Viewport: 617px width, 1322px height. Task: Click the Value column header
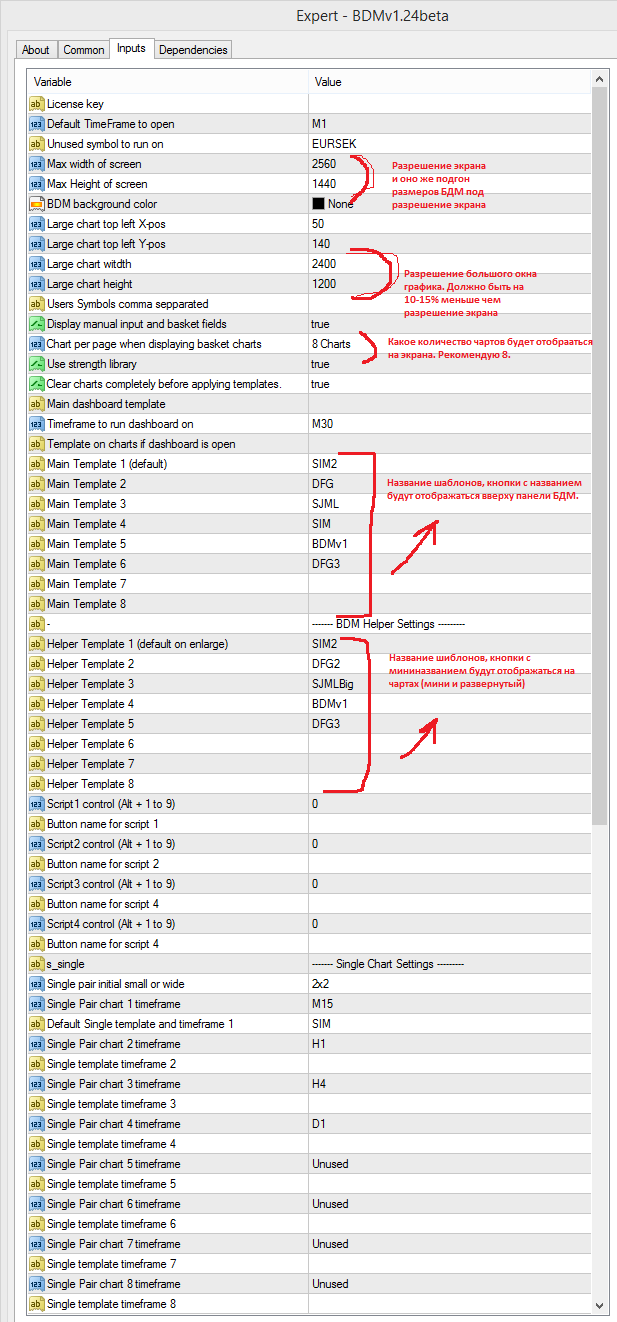click(450, 82)
